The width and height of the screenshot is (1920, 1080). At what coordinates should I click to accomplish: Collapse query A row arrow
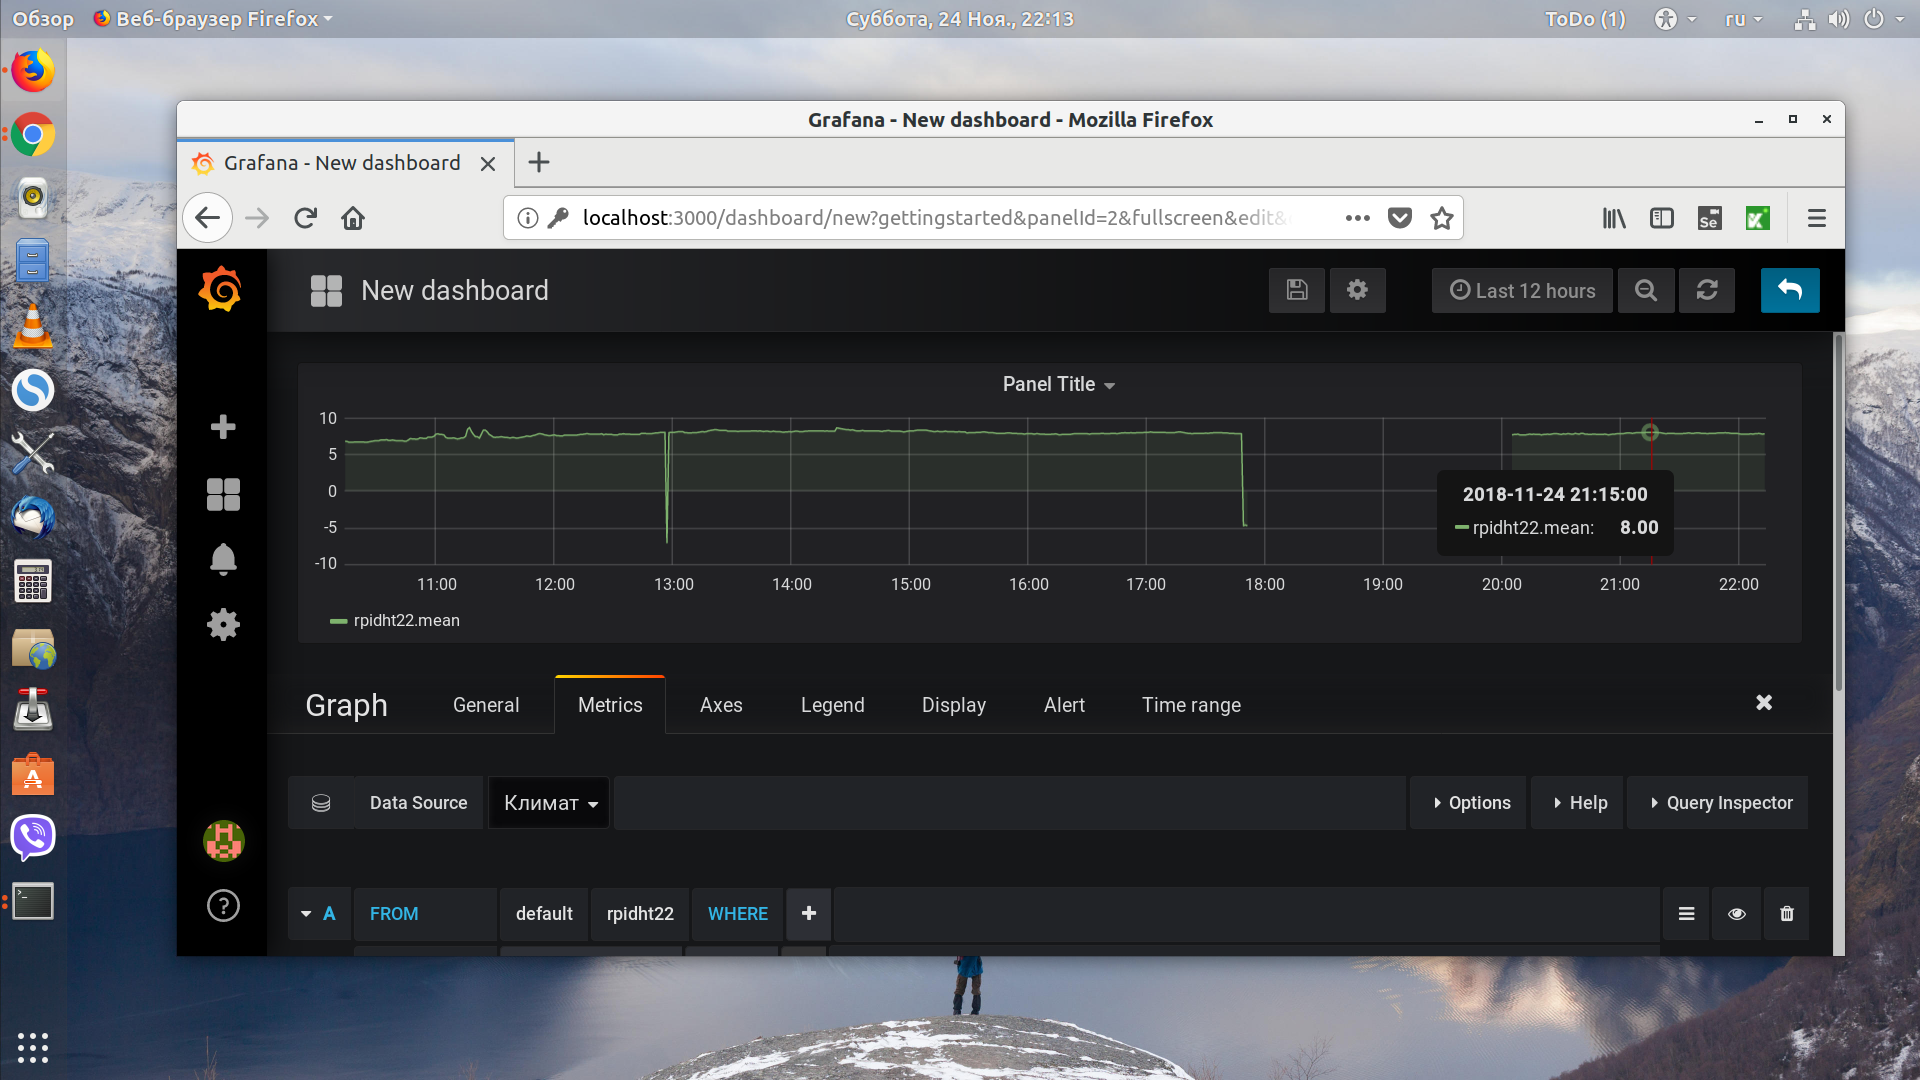pyautogui.click(x=306, y=914)
